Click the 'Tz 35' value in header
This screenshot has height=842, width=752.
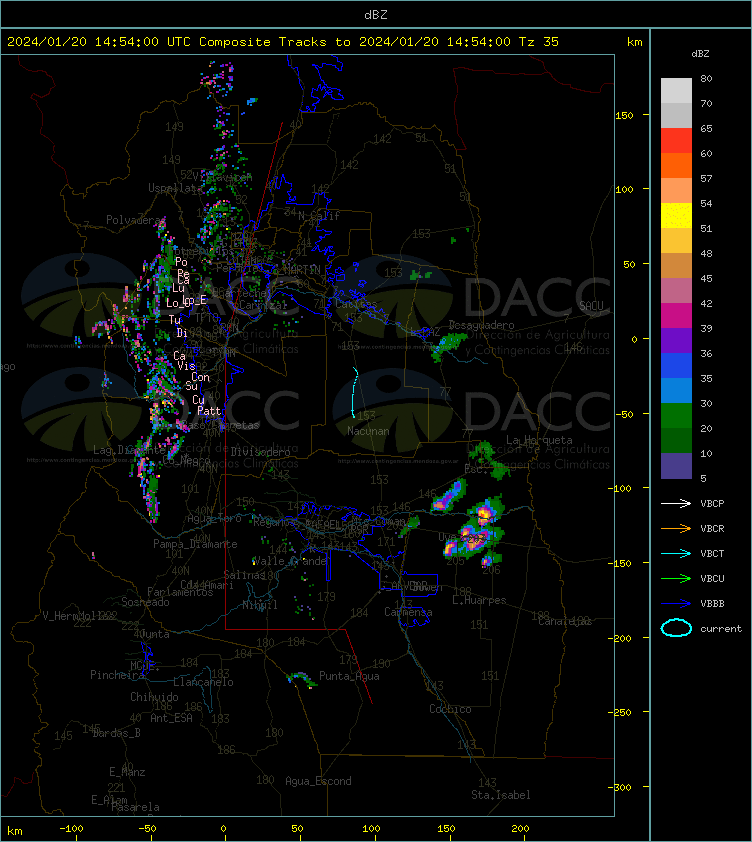539,42
